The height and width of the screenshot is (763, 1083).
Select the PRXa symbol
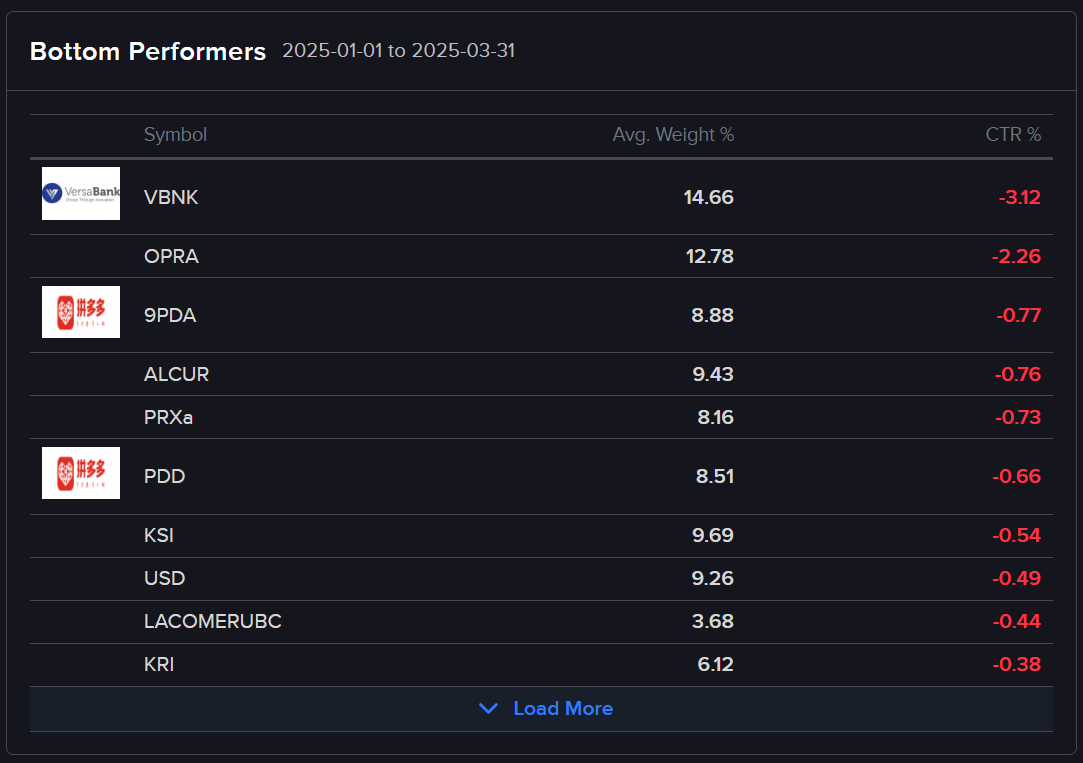[169, 417]
